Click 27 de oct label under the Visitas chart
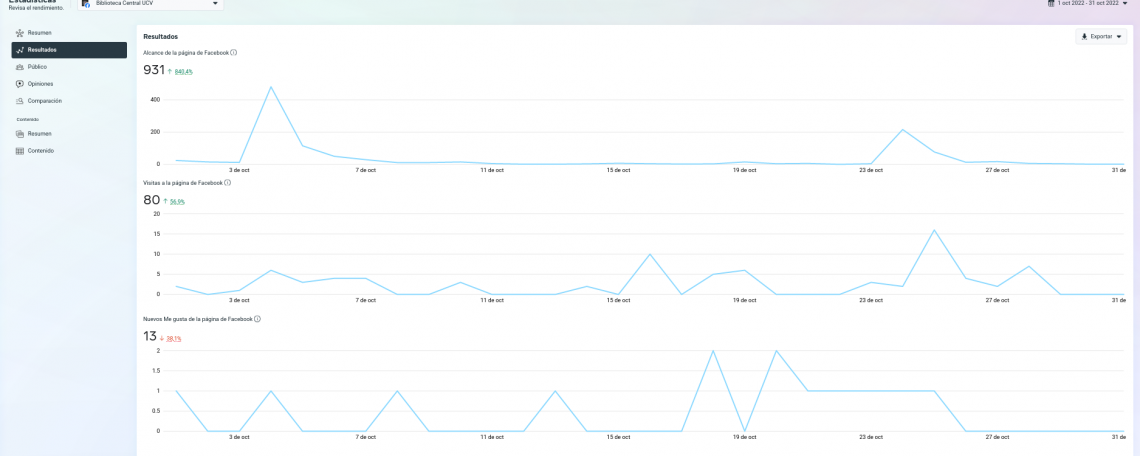 pos(998,300)
